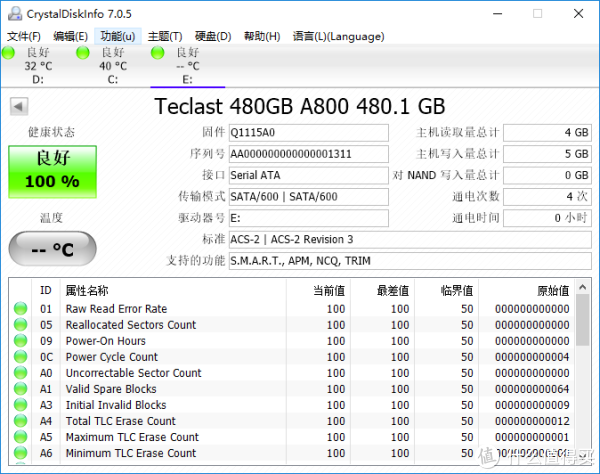Click the ID column header
600x474 pixels.
click(x=46, y=290)
